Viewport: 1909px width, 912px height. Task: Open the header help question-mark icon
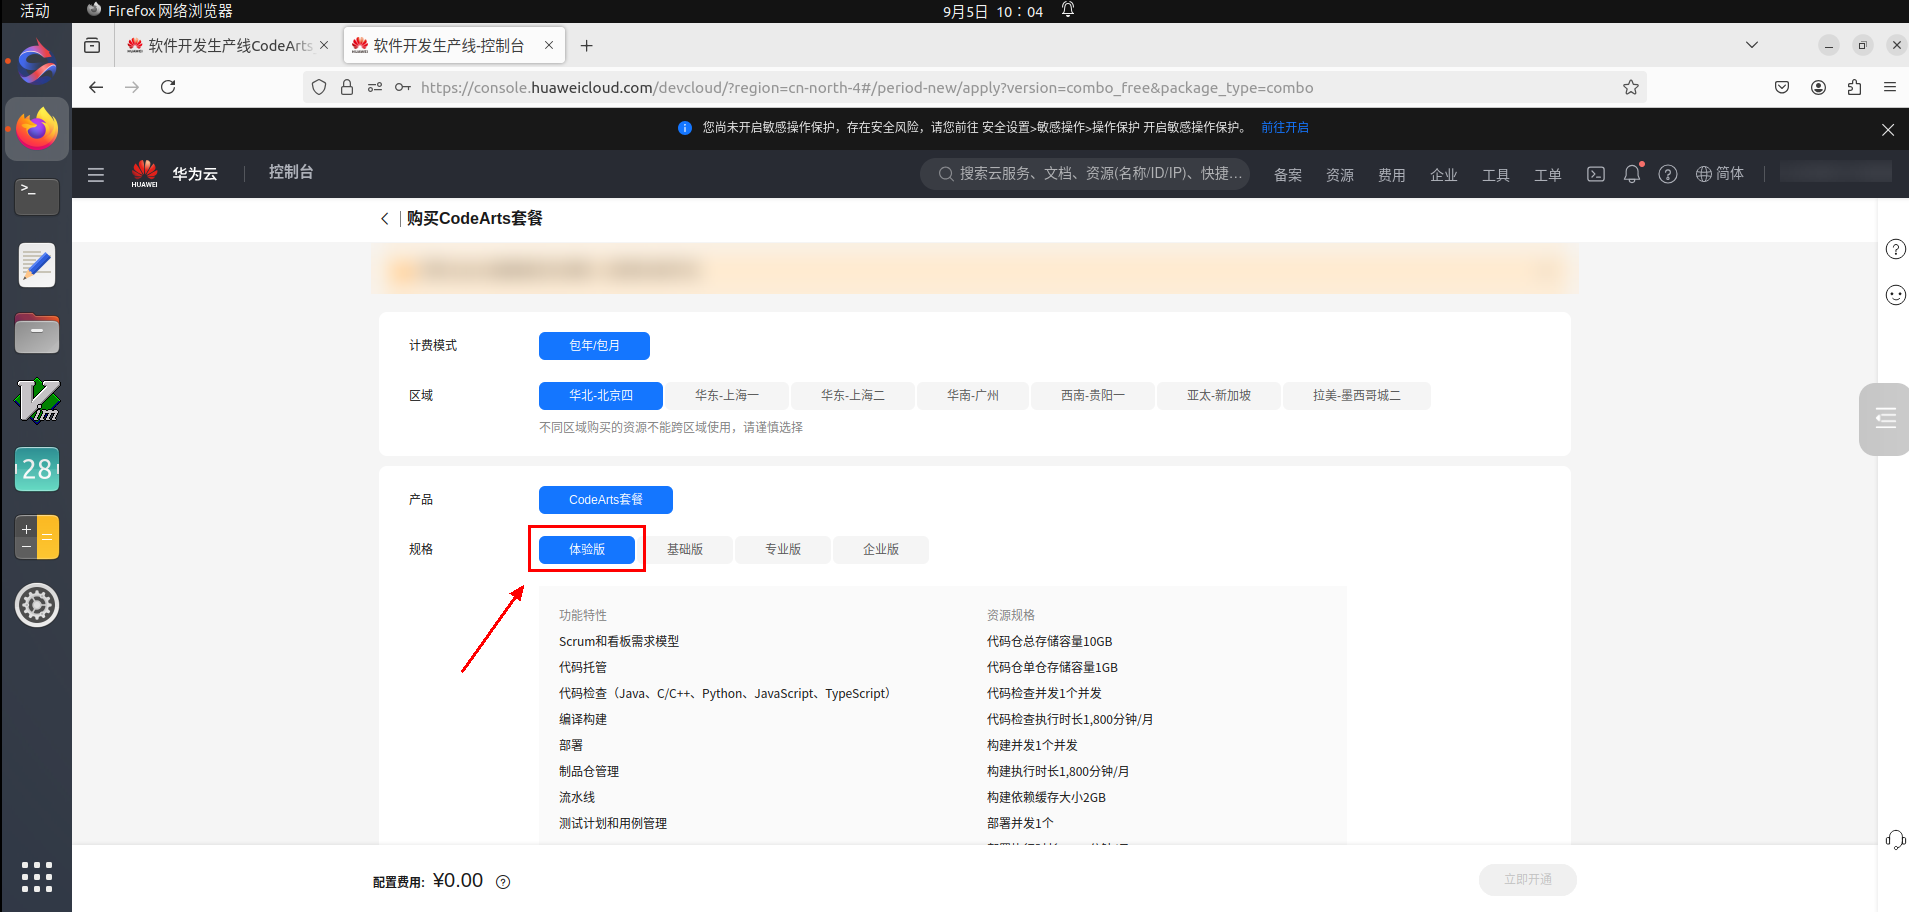[x=1668, y=174]
